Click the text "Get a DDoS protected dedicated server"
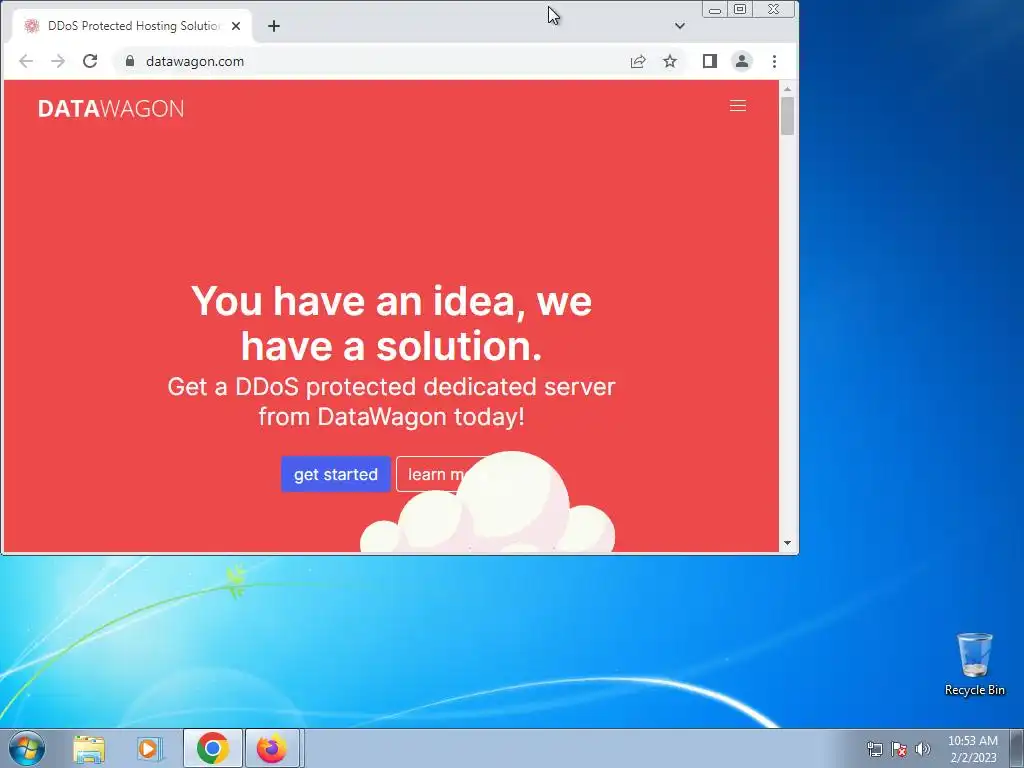This screenshot has height=768, width=1024. click(391, 387)
